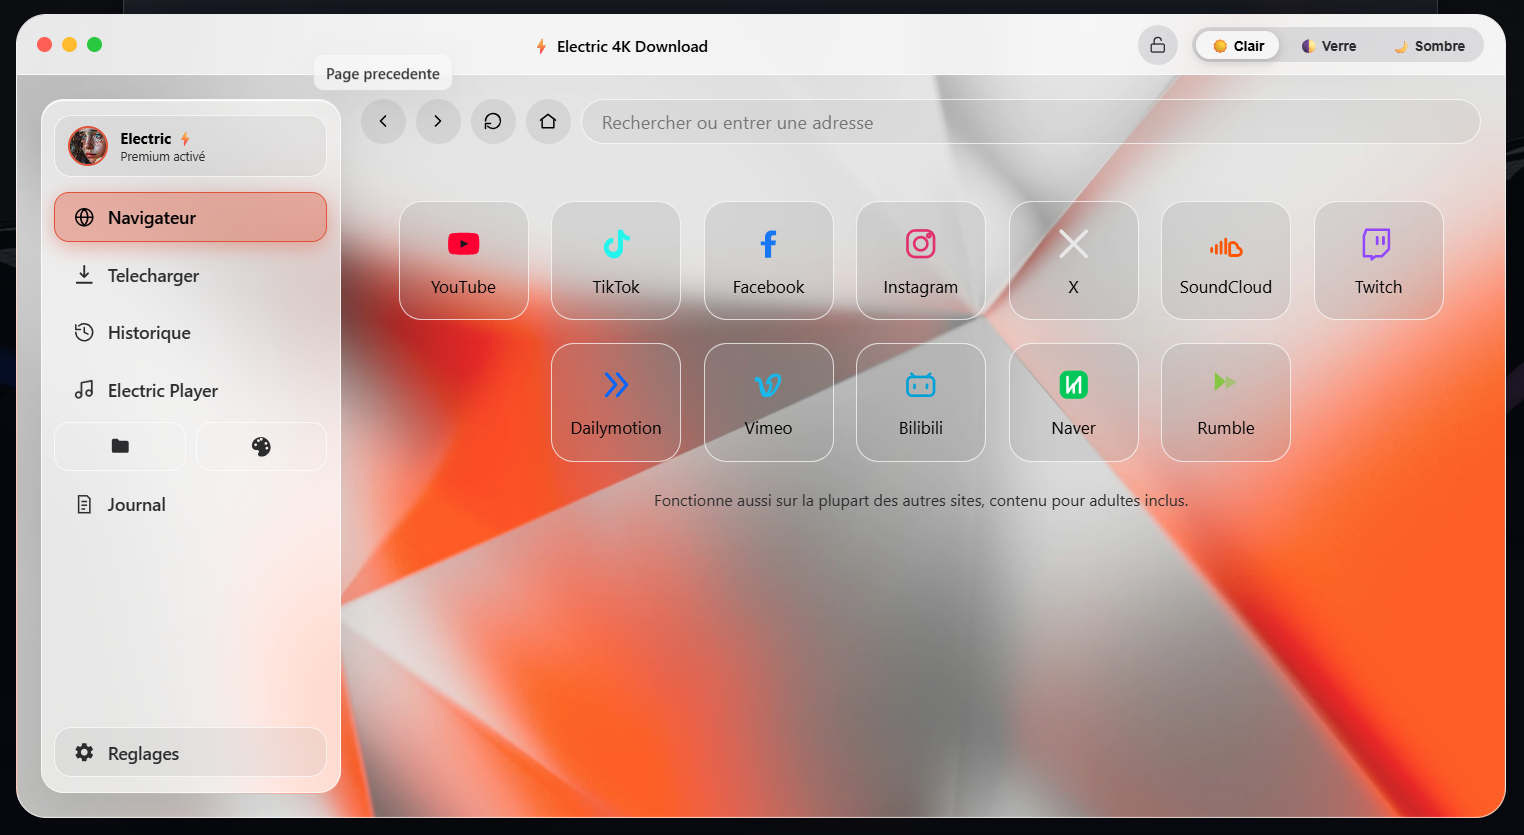Open the TikTok shortcut tile

click(616, 261)
